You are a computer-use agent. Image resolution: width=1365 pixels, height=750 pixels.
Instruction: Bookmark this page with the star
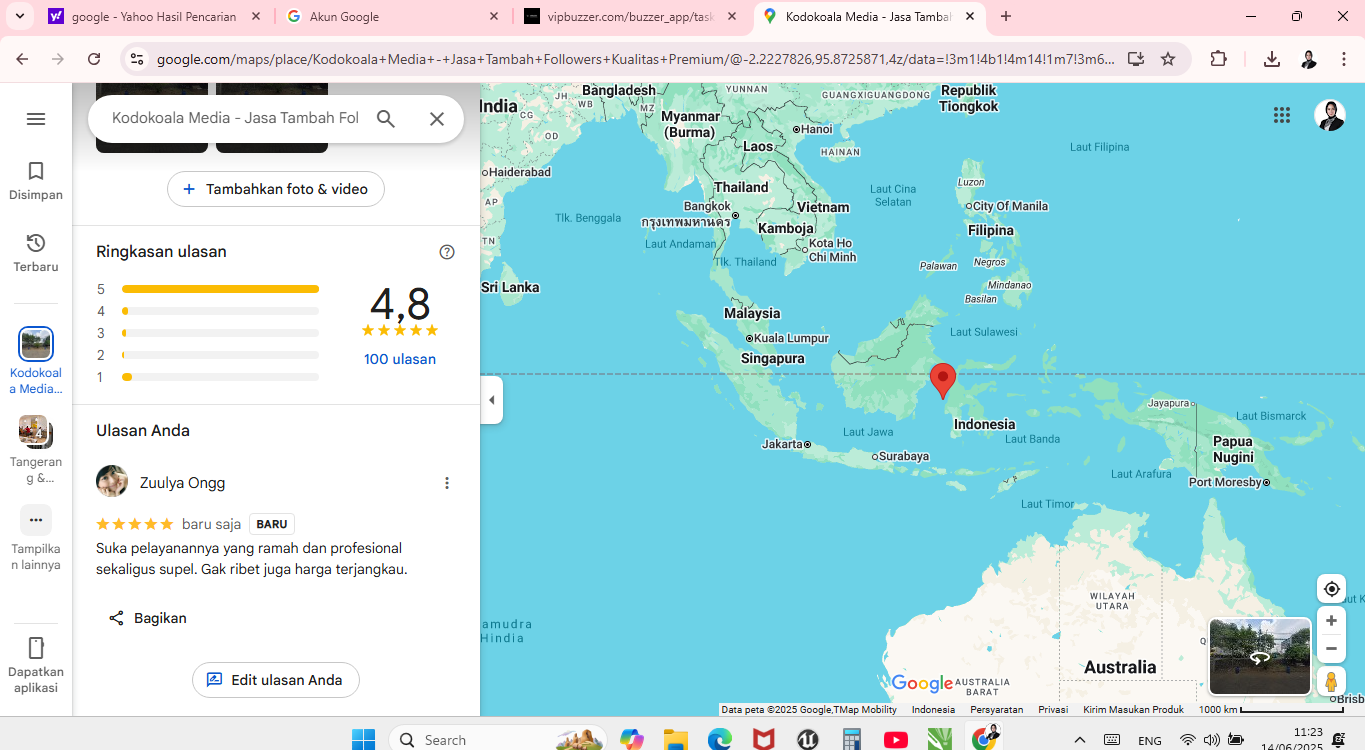point(1168,59)
